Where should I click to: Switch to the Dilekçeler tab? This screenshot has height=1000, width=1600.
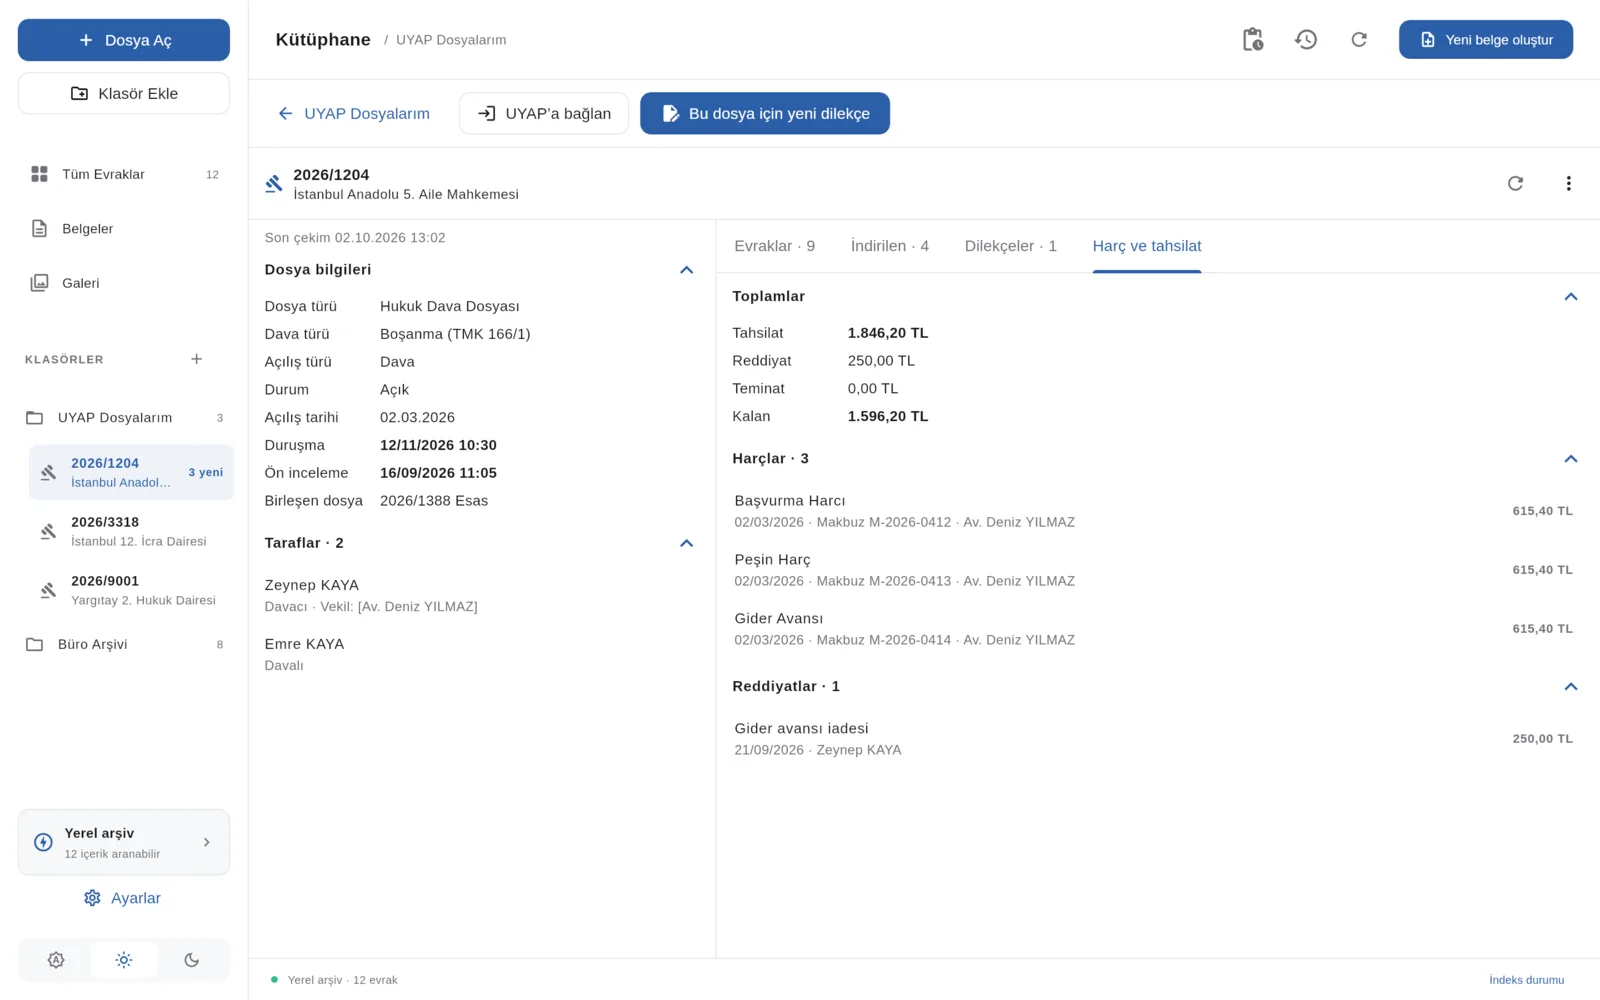[1010, 246]
